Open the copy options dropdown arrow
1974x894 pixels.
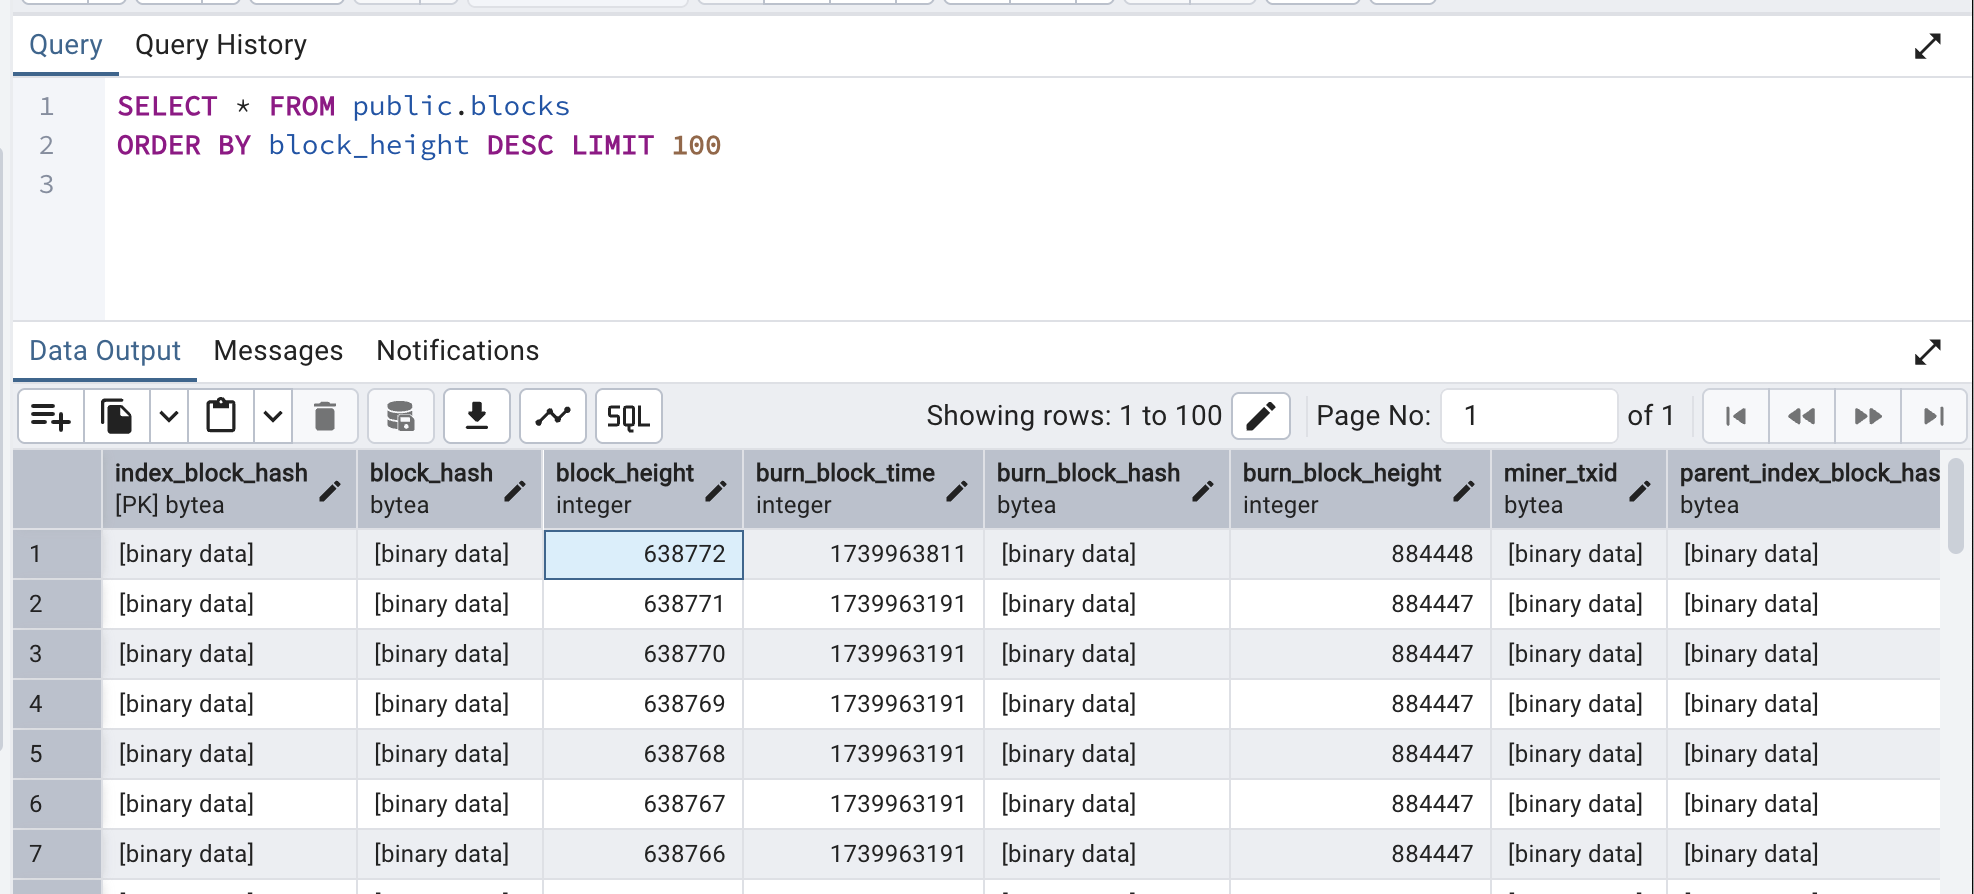(169, 416)
